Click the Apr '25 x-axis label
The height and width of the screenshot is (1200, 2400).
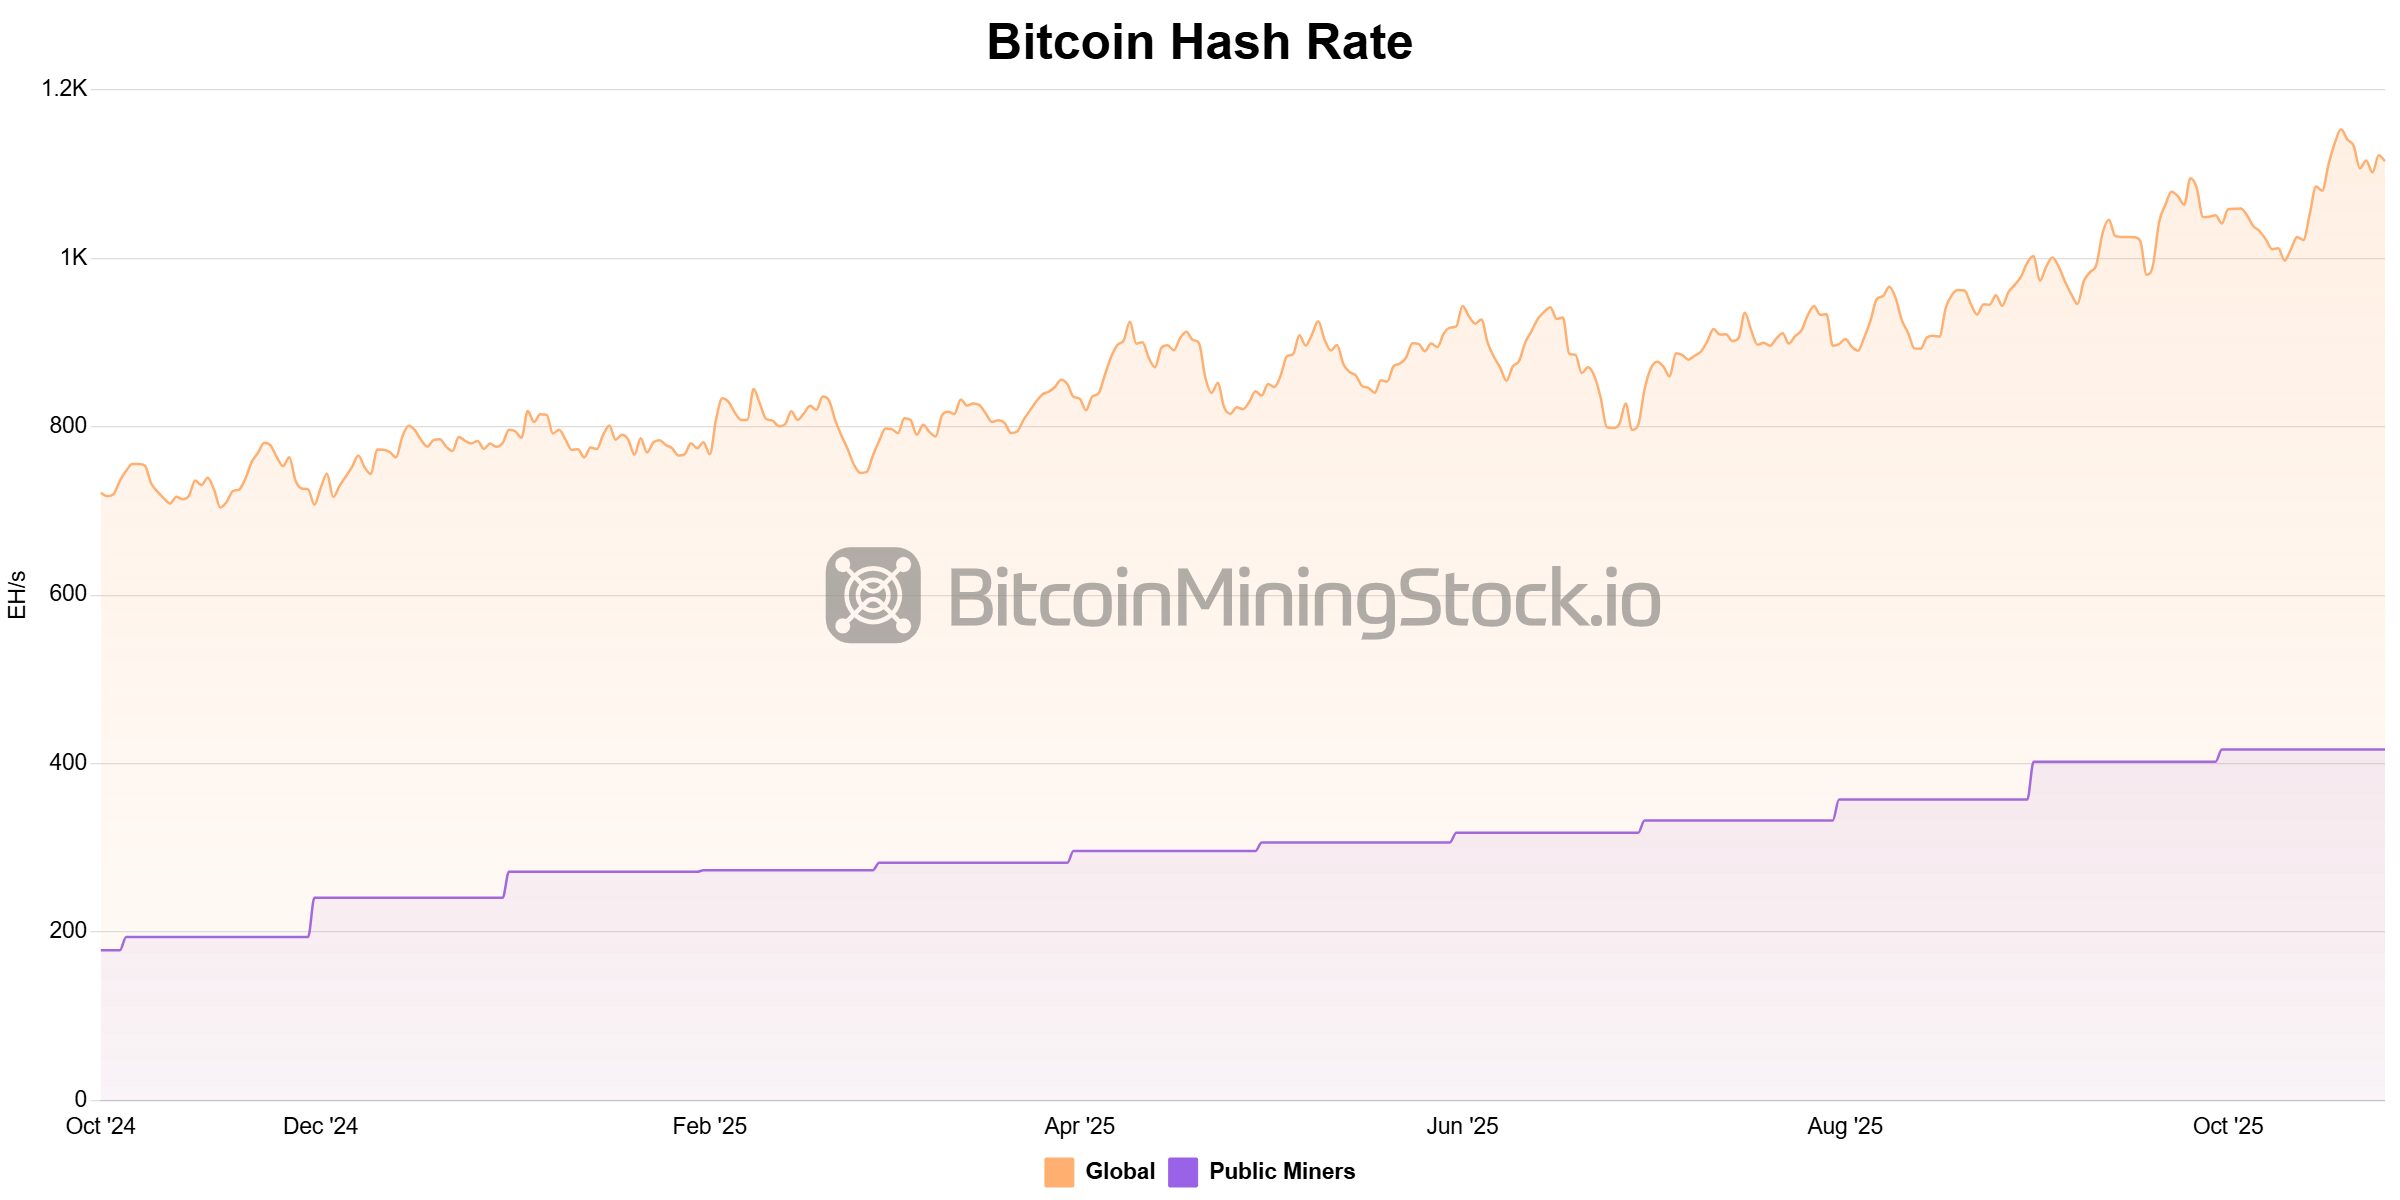pos(1079,1126)
